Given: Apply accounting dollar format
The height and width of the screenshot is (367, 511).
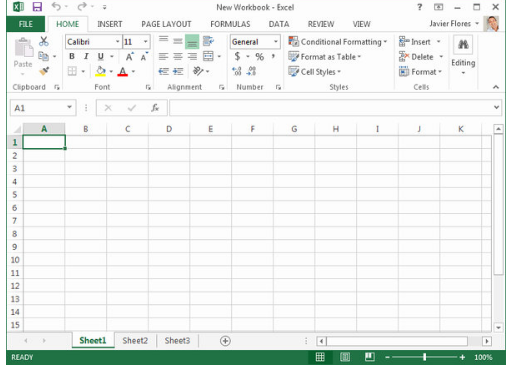Looking at the screenshot, I should click(237, 56).
